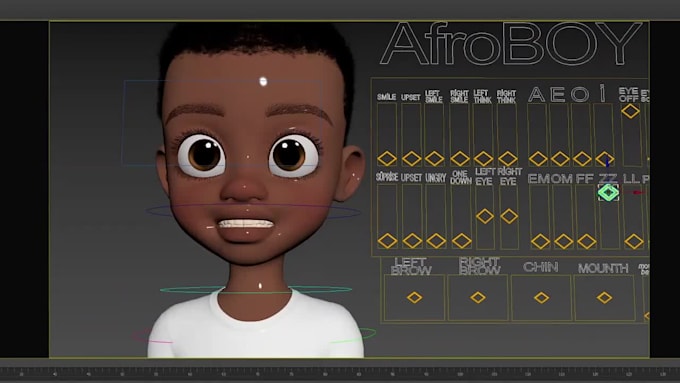Select the O phoneme diamond handle

(582, 159)
